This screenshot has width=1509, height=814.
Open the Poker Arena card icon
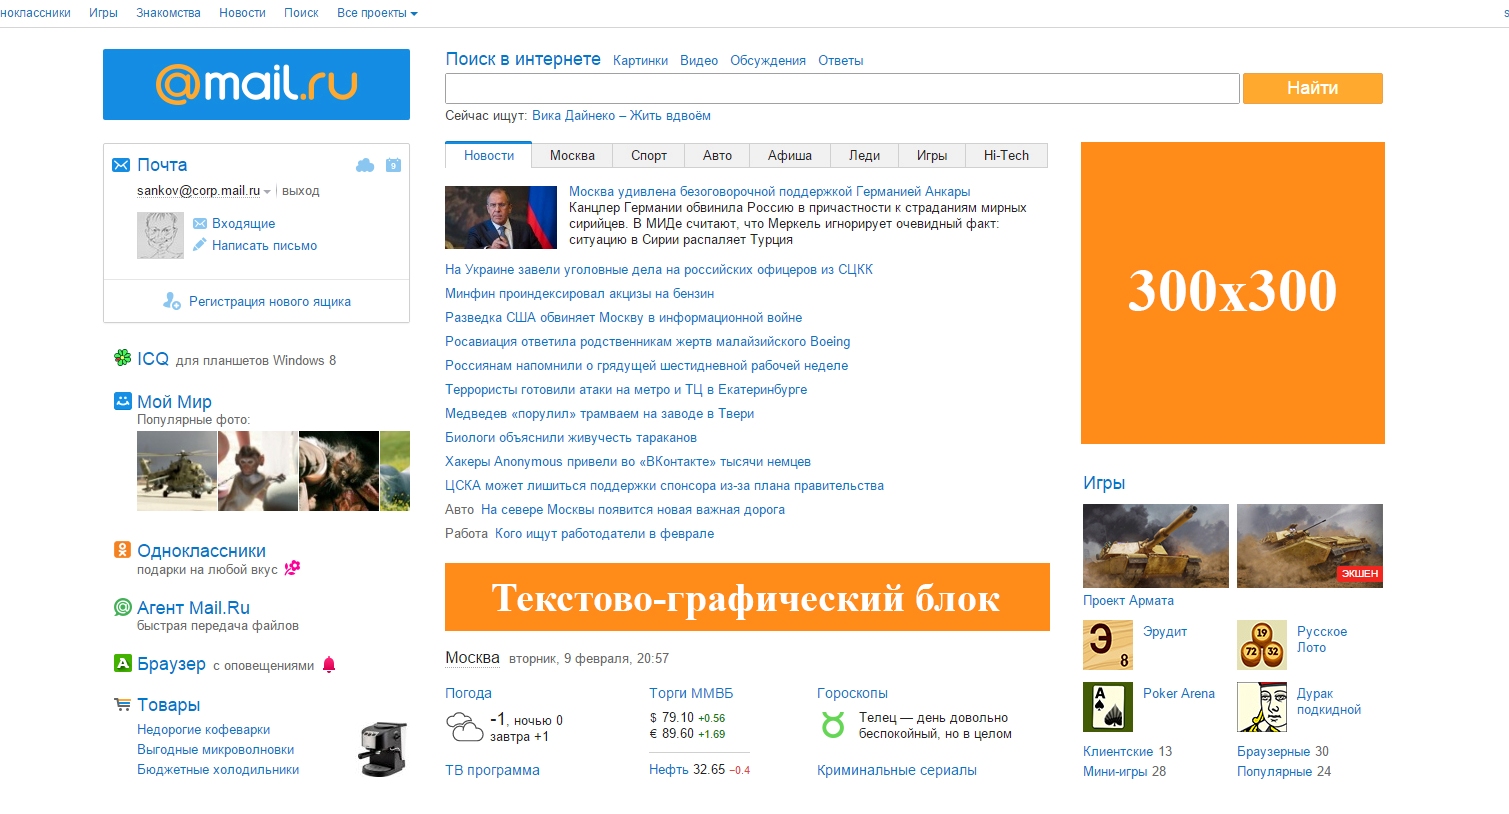[1108, 707]
